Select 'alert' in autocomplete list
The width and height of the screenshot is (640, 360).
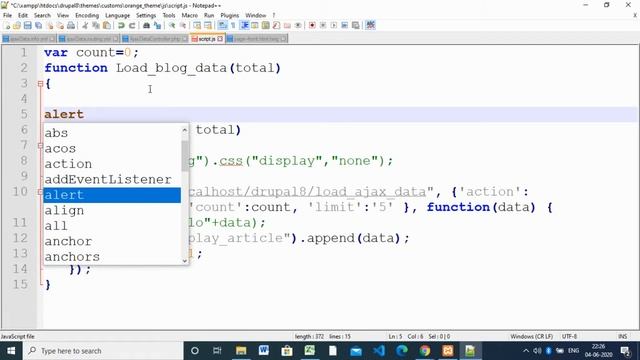coord(112,195)
